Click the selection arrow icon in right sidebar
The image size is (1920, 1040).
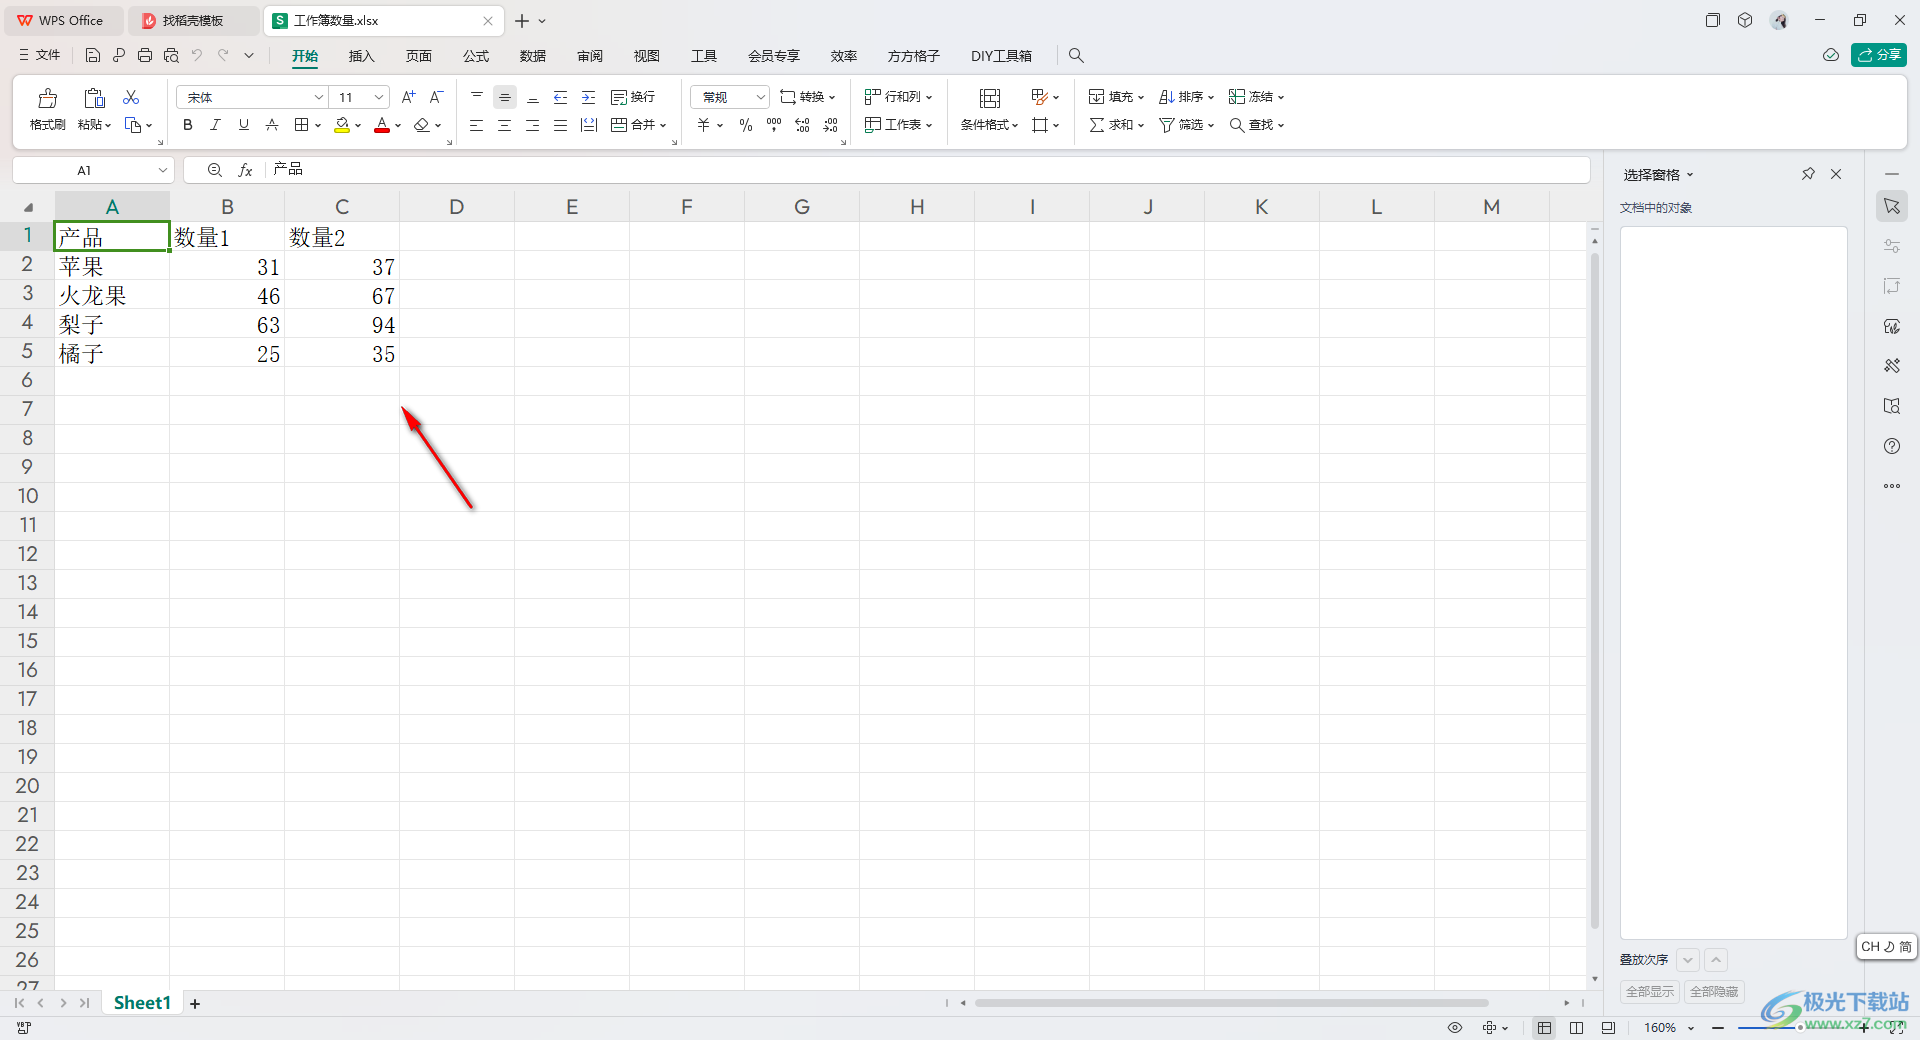pyautogui.click(x=1892, y=206)
